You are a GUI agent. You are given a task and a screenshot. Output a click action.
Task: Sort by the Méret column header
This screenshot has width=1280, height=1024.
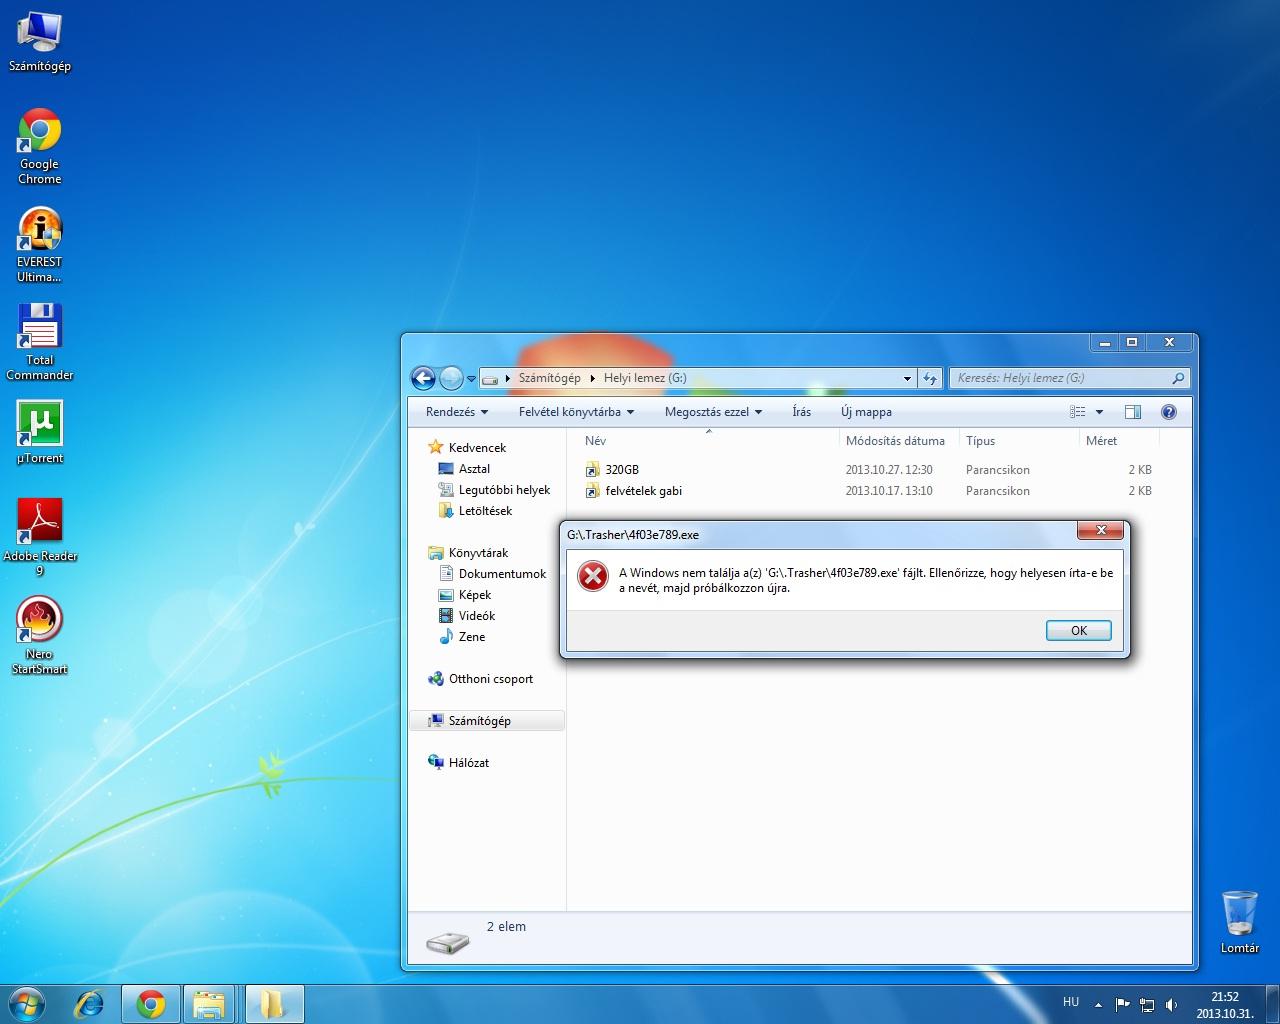pos(1119,441)
